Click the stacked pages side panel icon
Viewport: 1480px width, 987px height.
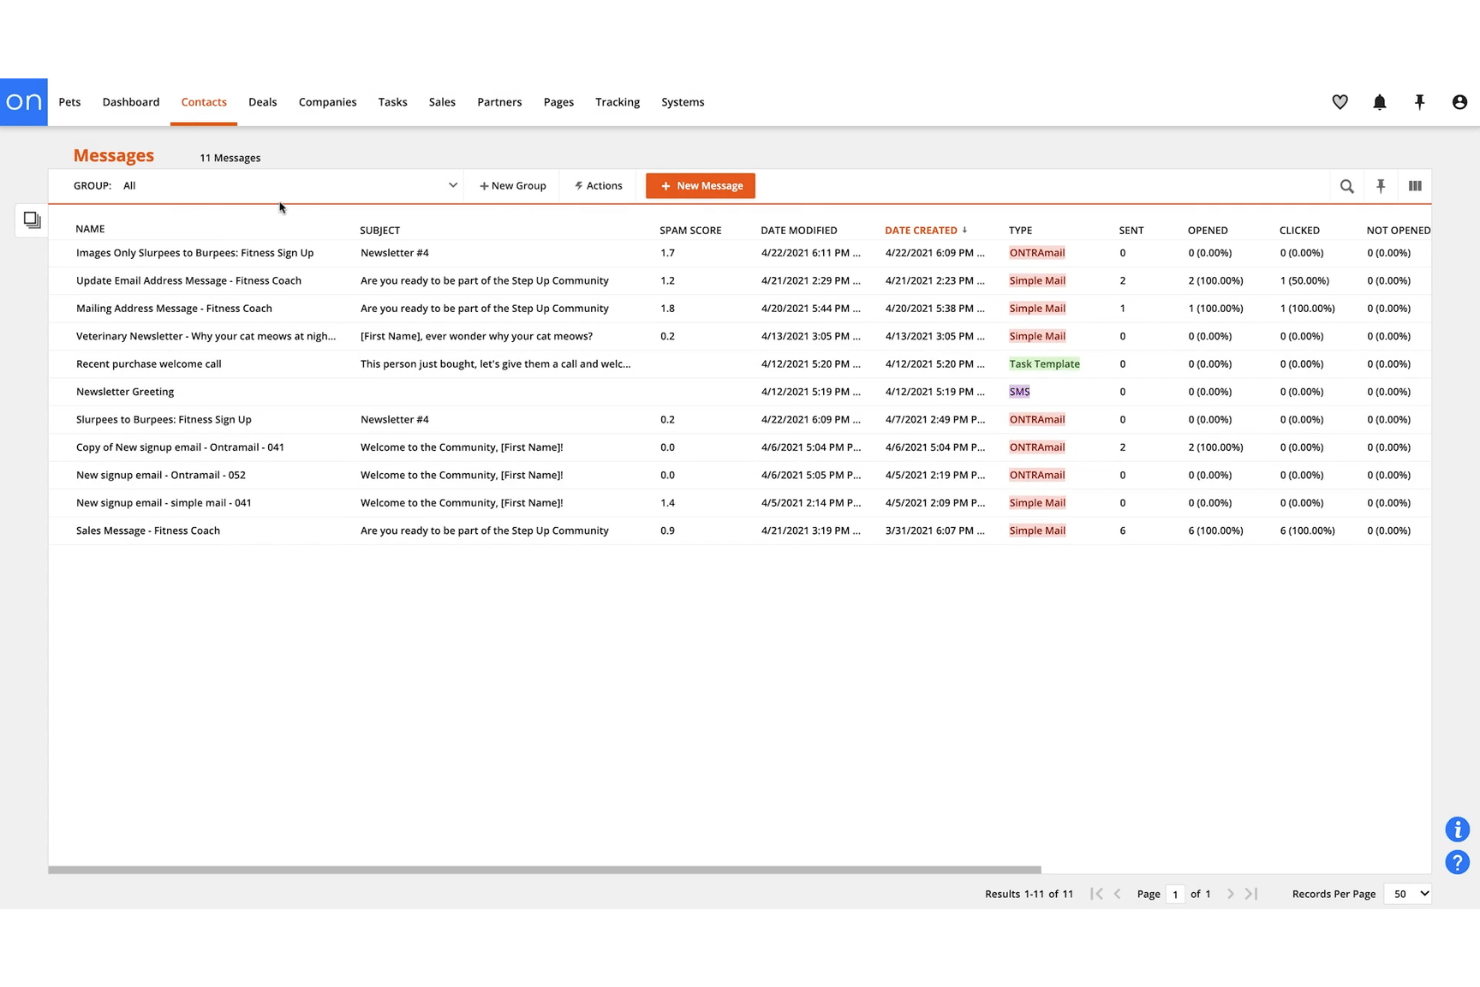tap(32, 220)
